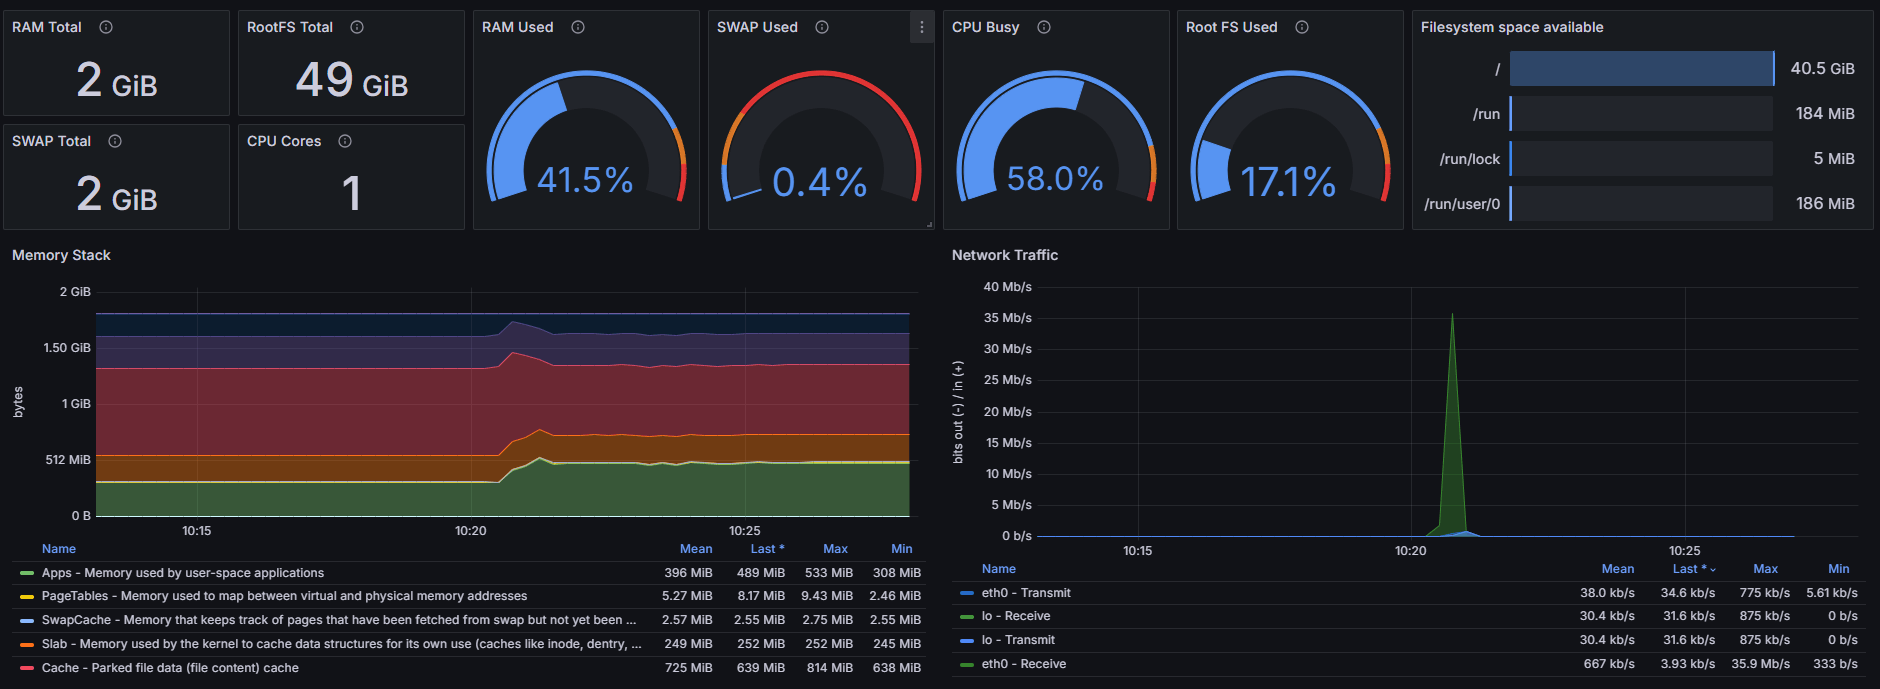Click the Root FS Used info icon

pos(1302,27)
